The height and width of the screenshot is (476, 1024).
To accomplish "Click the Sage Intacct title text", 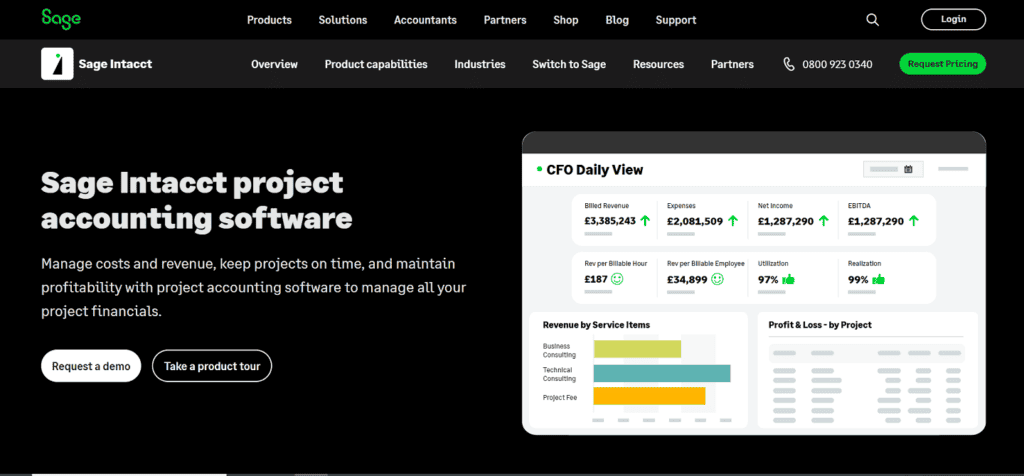I will (115, 64).
